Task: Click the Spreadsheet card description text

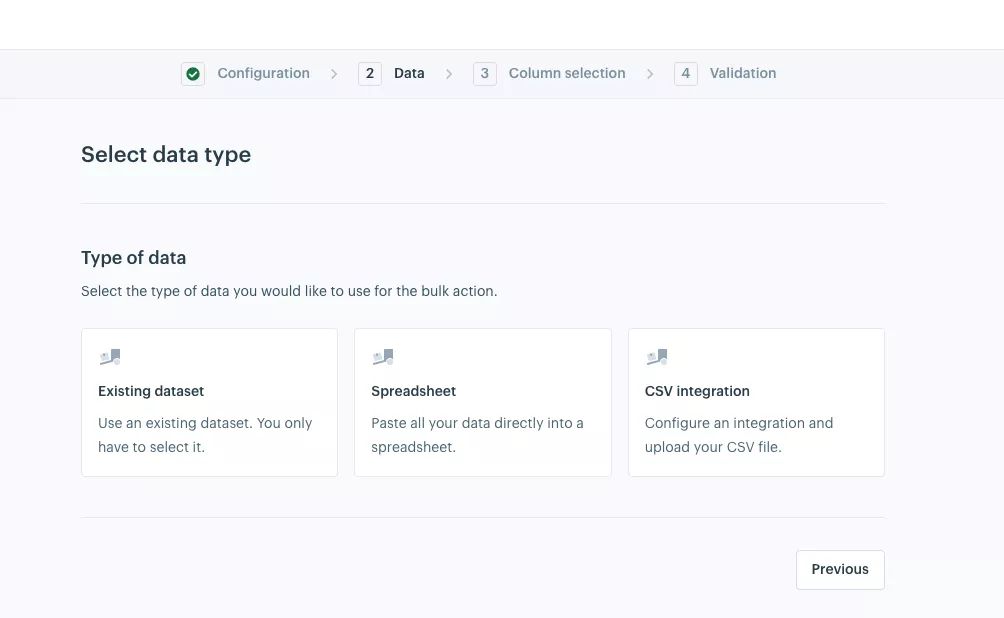Action: (477, 434)
